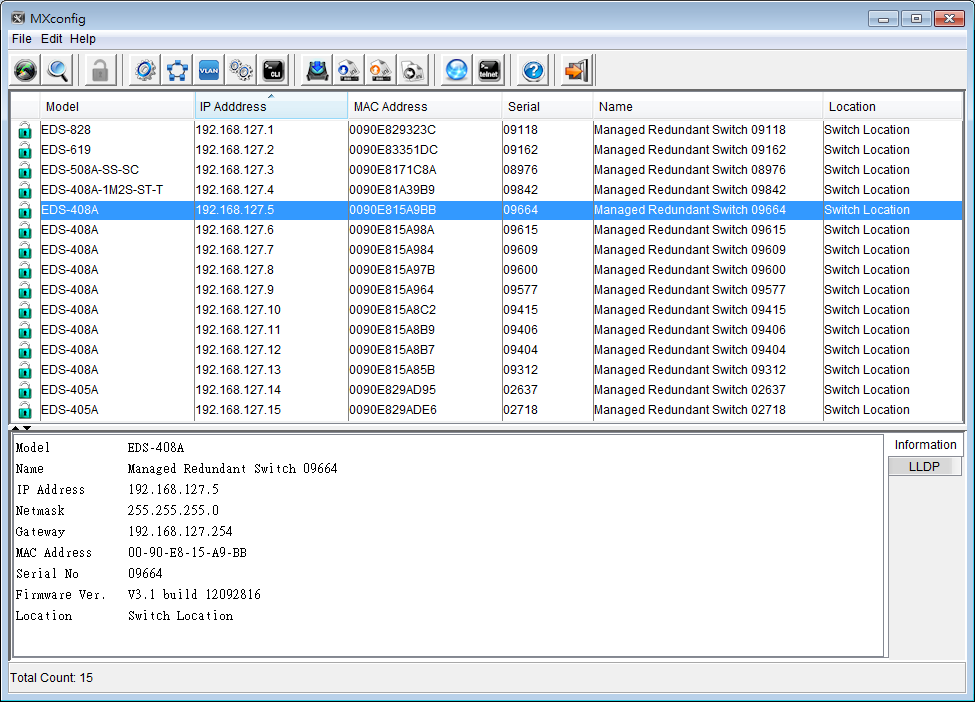
Task: Click the Netmask value 255.255.255.0
Action: (173, 510)
